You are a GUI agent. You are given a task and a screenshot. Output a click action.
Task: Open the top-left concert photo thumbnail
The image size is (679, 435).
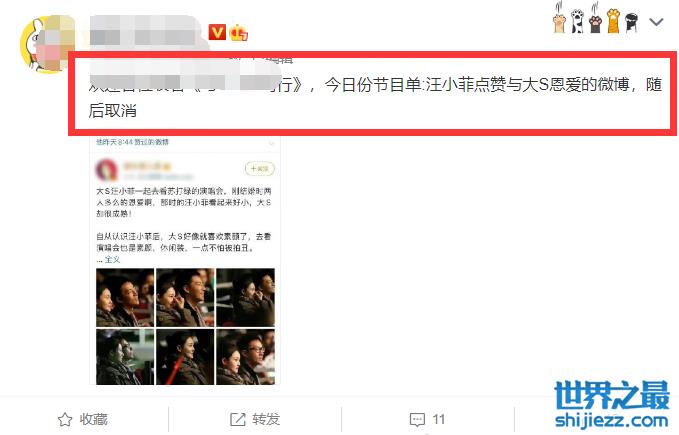point(125,297)
